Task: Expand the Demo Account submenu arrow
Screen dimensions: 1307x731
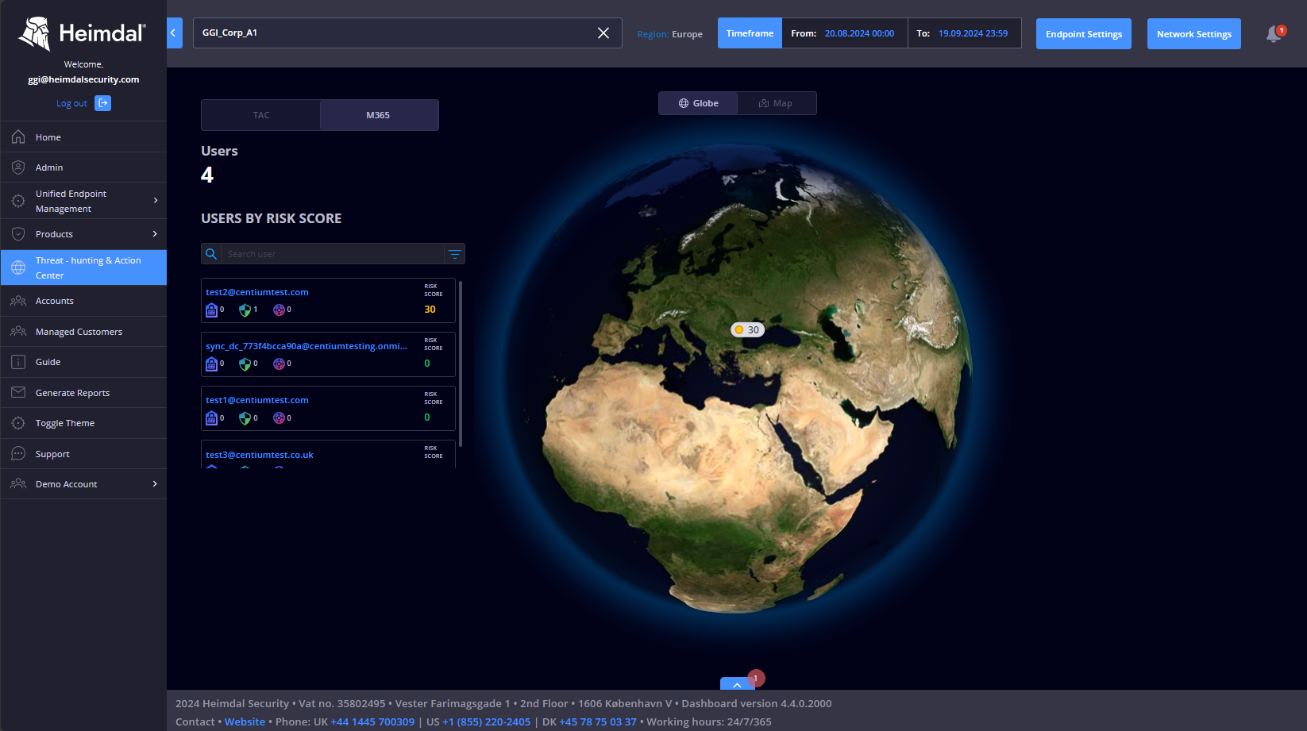Action: click(155, 484)
